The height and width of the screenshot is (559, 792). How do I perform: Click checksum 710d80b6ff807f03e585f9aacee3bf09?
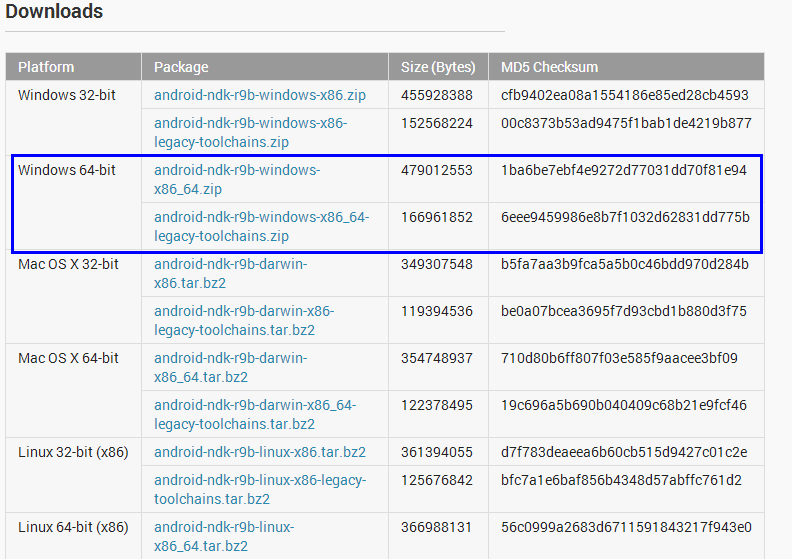pos(619,358)
